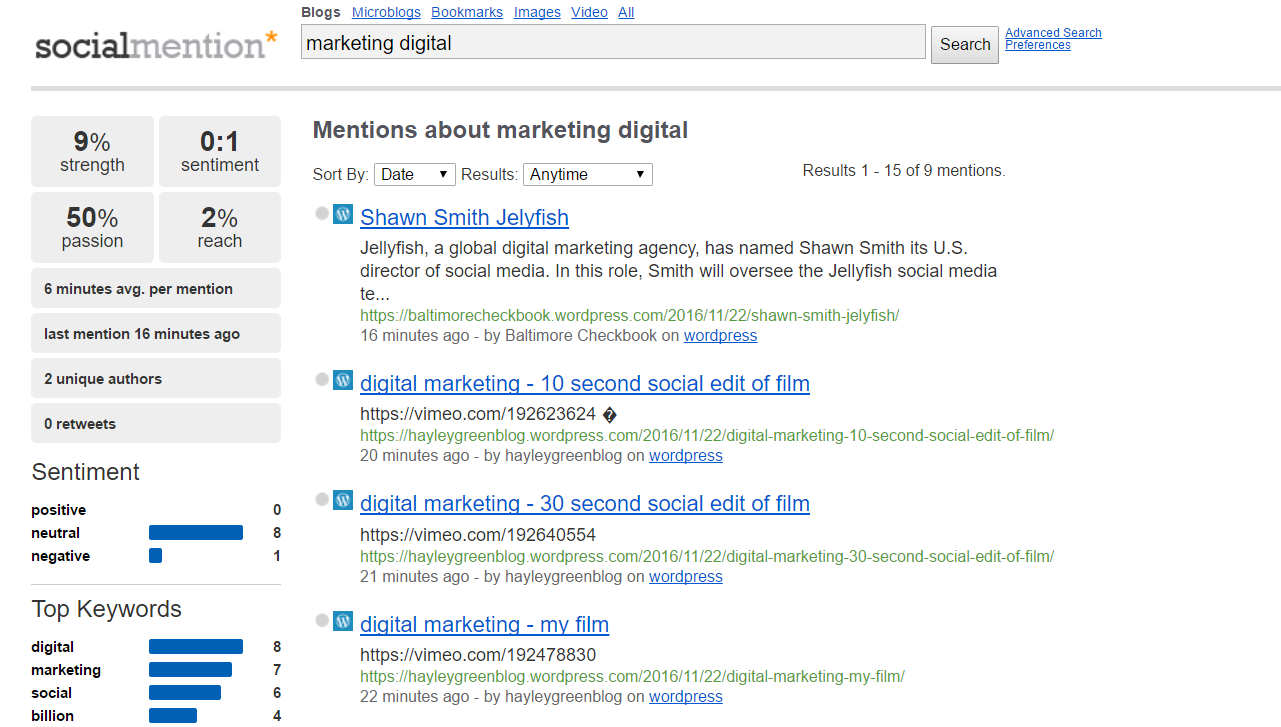Screen dimensions: 1281x727
Task: Click the billion keyword bar
Action: pyautogui.click(x=173, y=716)
